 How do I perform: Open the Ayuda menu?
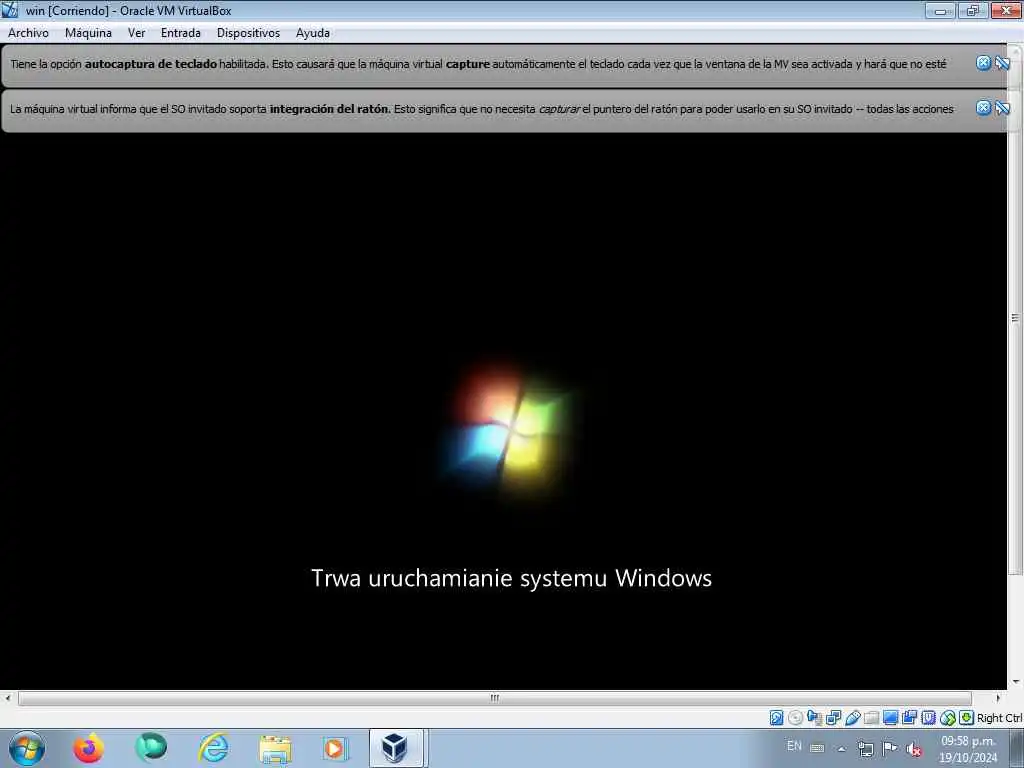[313, 33]
